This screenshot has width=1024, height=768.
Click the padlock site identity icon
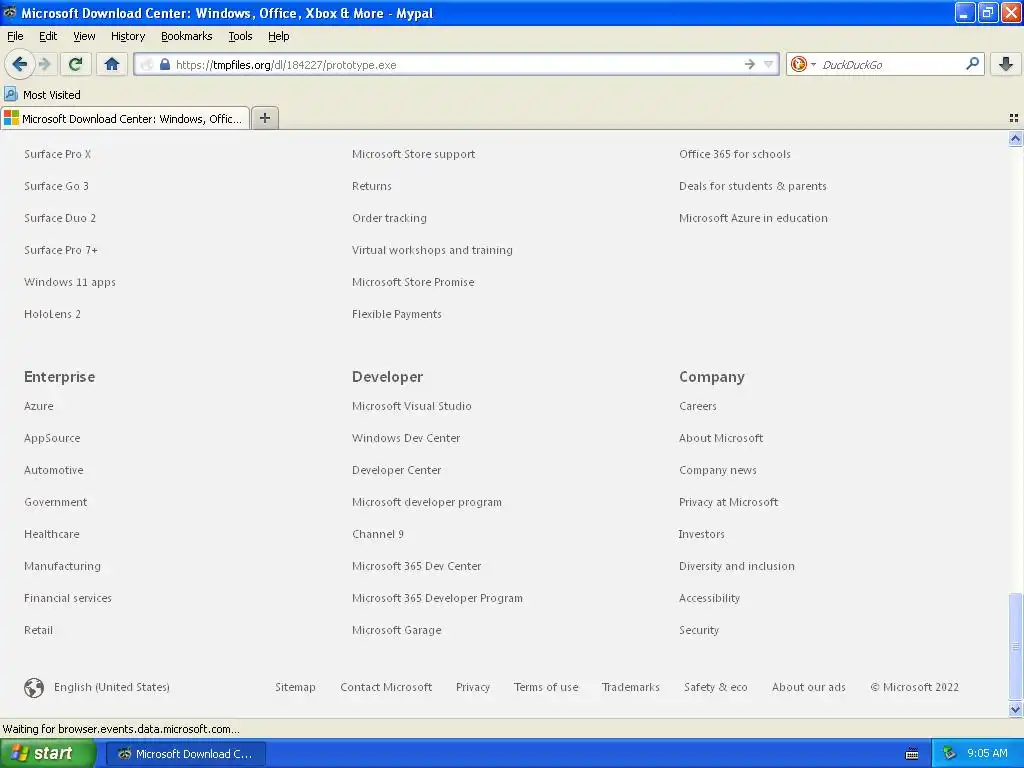tap(165, 64)
